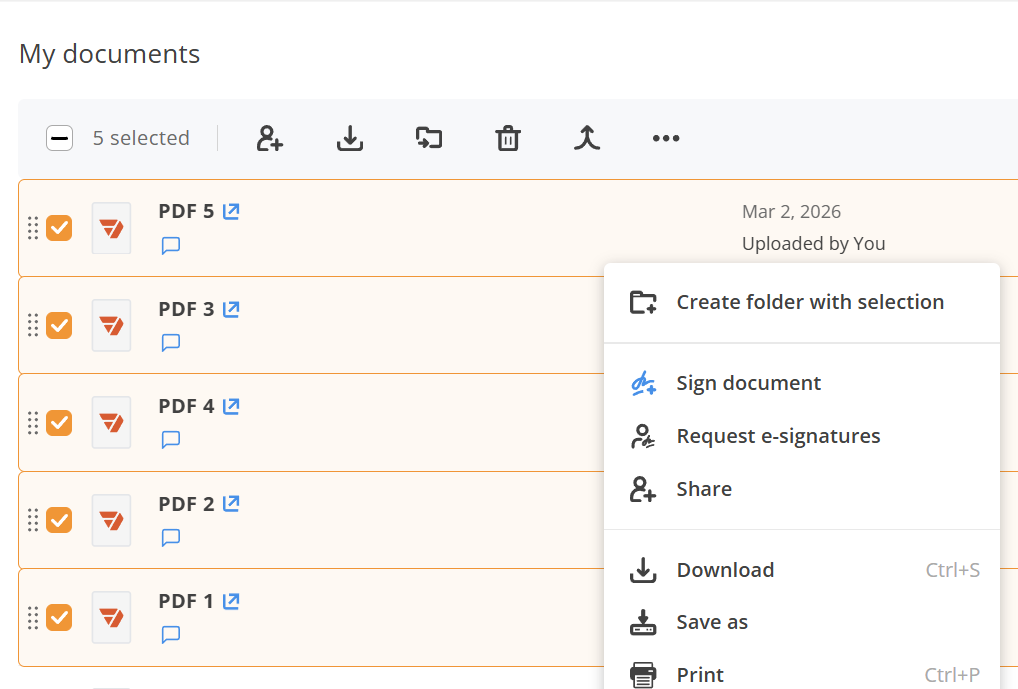Open PDF 5 in new tab icon
Image resolution: width=1018 pixels, height=689 pixels.
coord(231,211)
